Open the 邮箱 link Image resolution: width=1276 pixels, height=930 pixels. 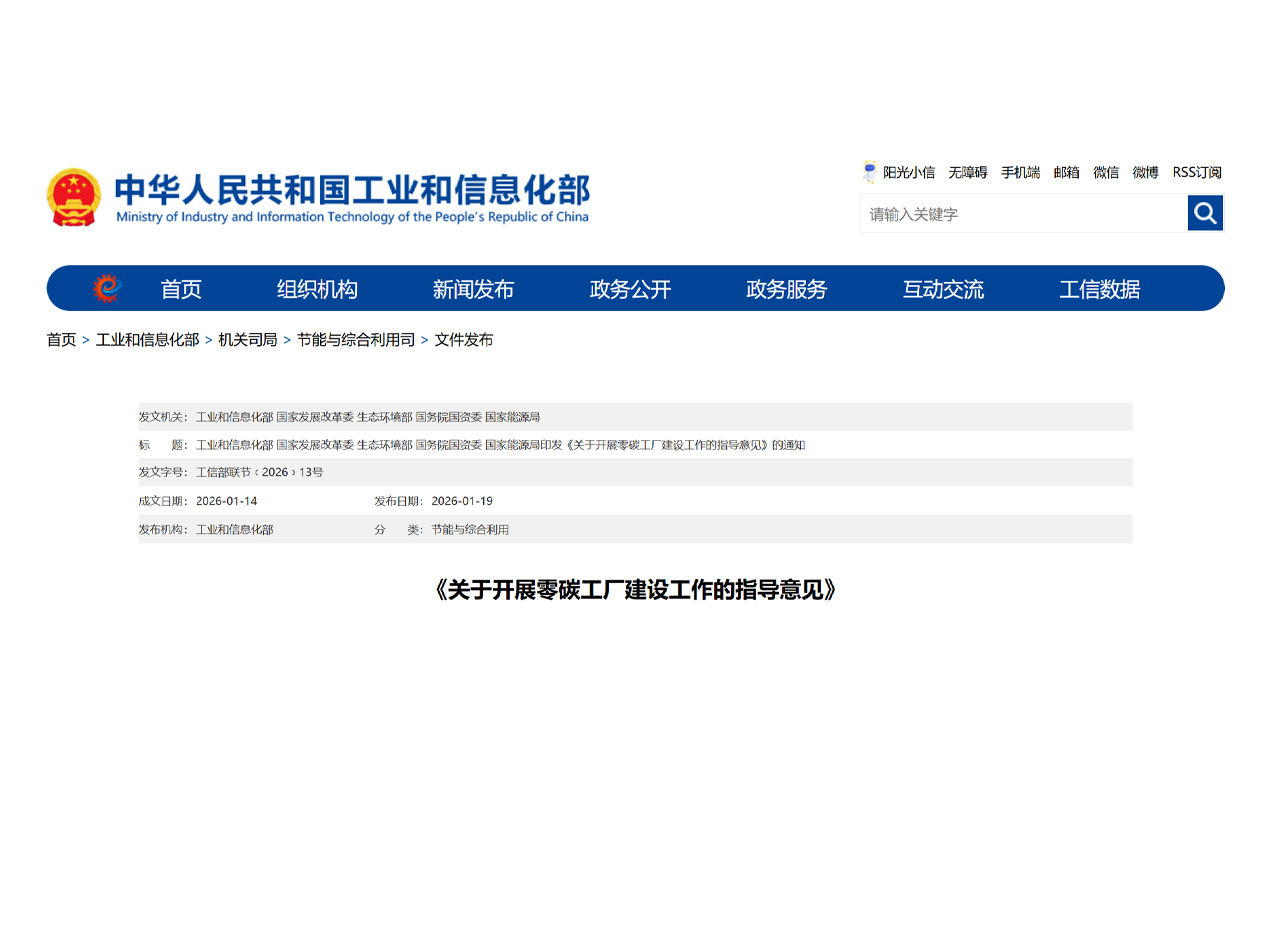(1066, 172)
